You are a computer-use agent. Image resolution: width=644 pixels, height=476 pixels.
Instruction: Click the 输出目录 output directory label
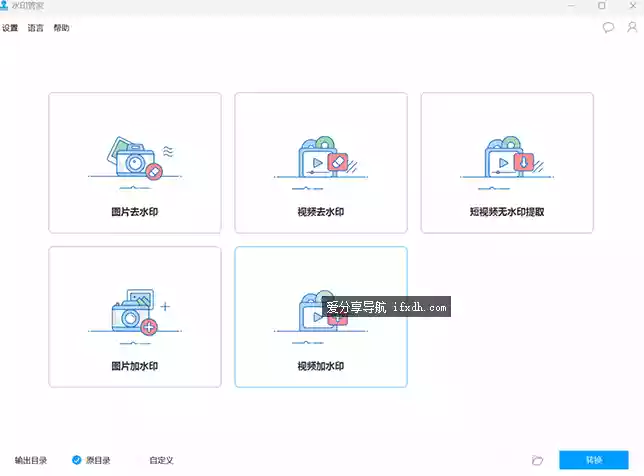31,460
